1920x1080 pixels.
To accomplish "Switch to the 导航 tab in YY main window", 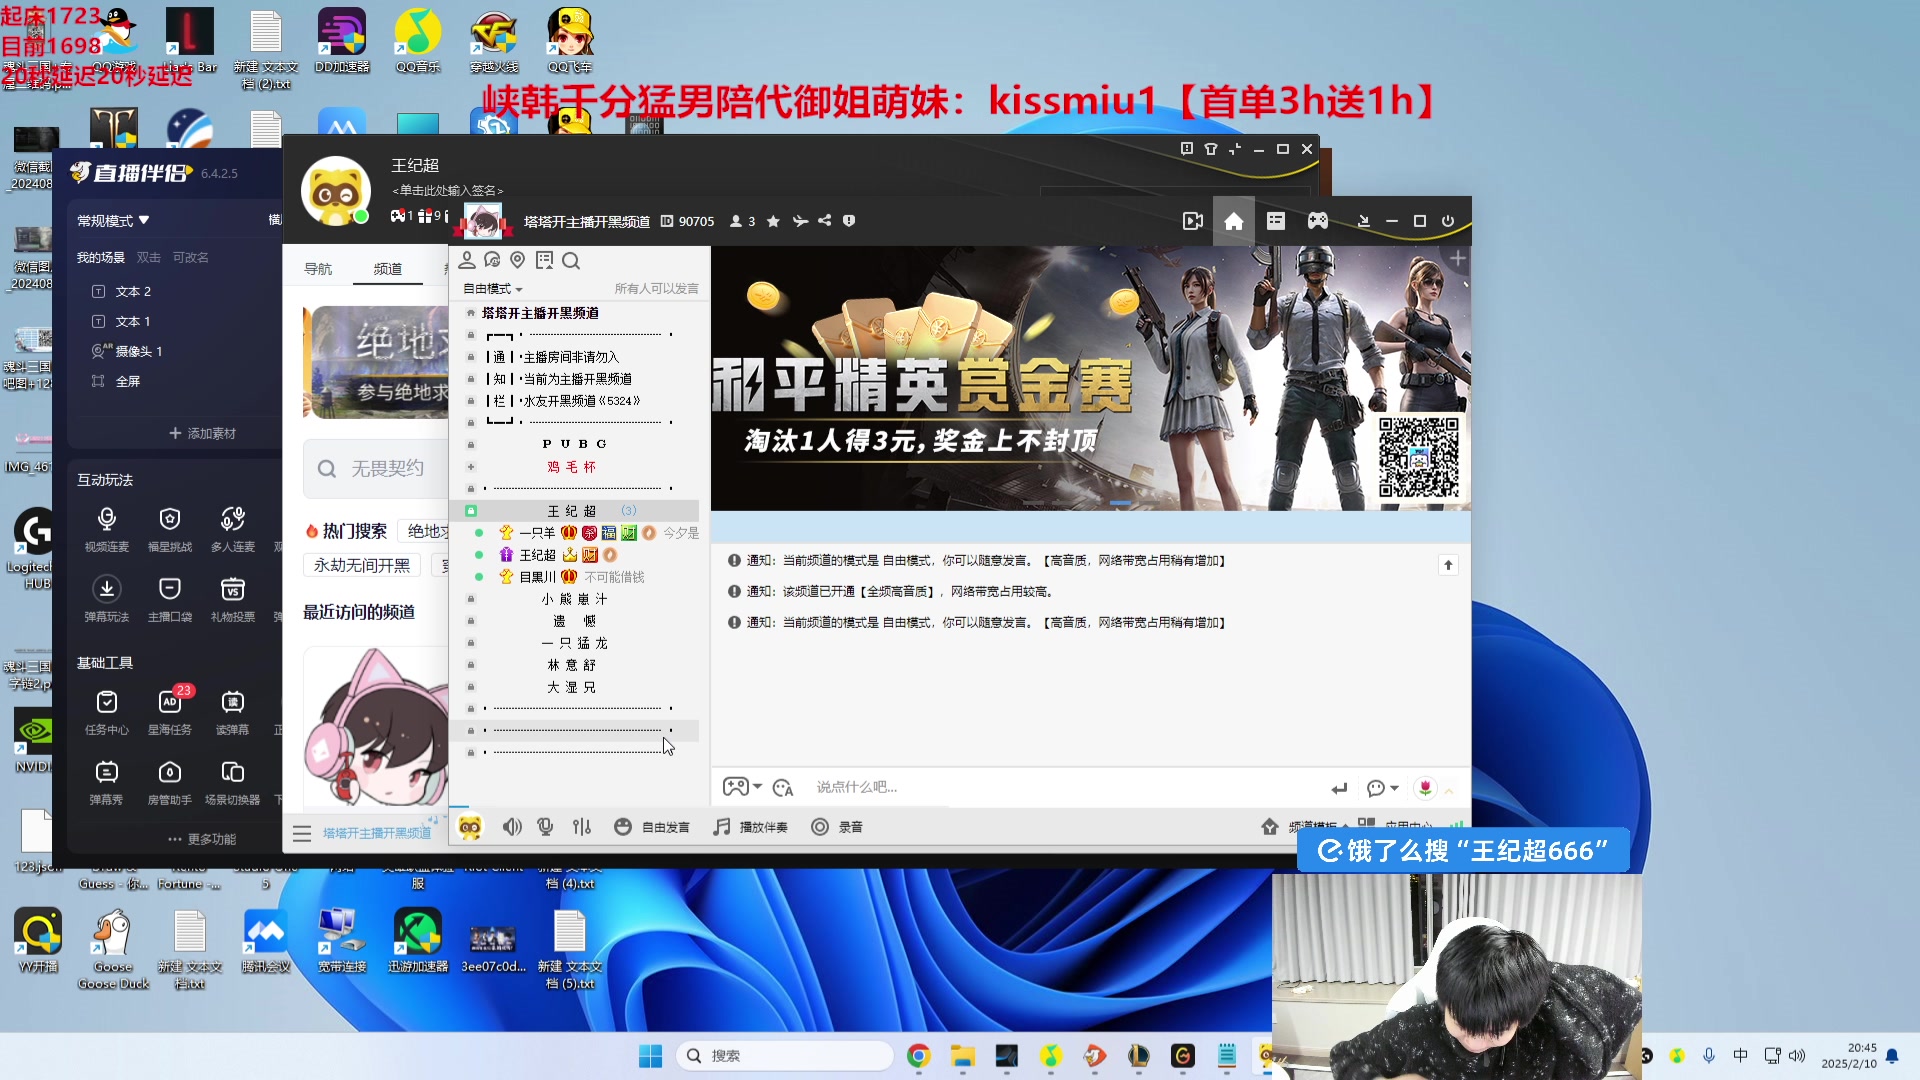I will point(318,269).
